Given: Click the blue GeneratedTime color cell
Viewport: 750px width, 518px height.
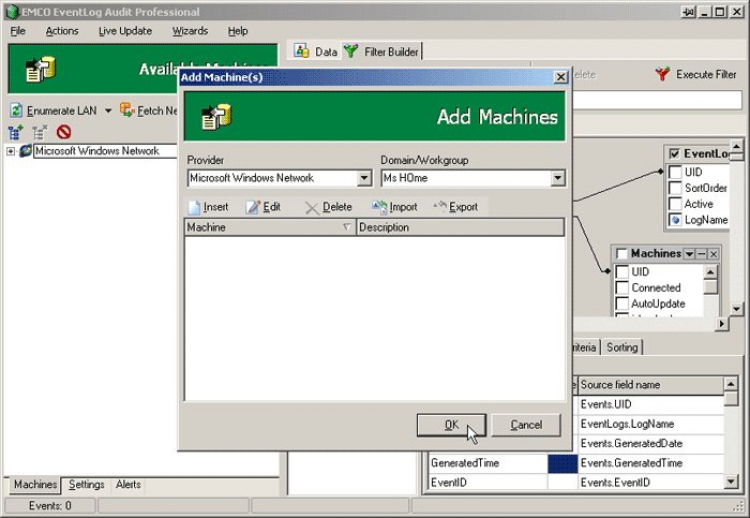Looking at the screenshot, I should tap(562, 463).
